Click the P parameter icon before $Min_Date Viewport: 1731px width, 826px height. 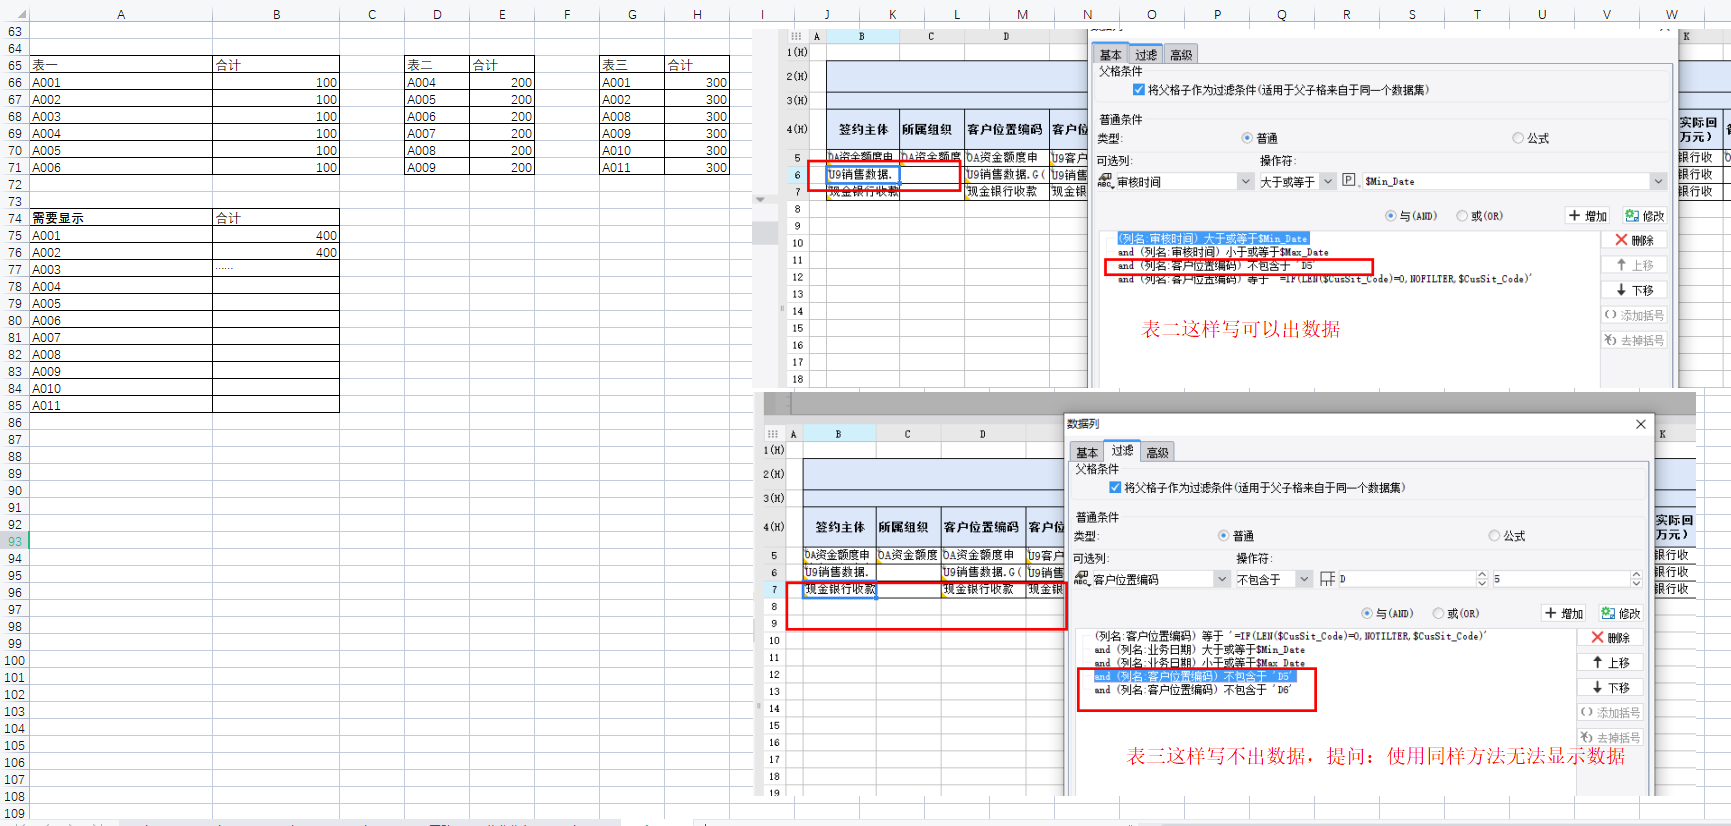click(1349, 180)
